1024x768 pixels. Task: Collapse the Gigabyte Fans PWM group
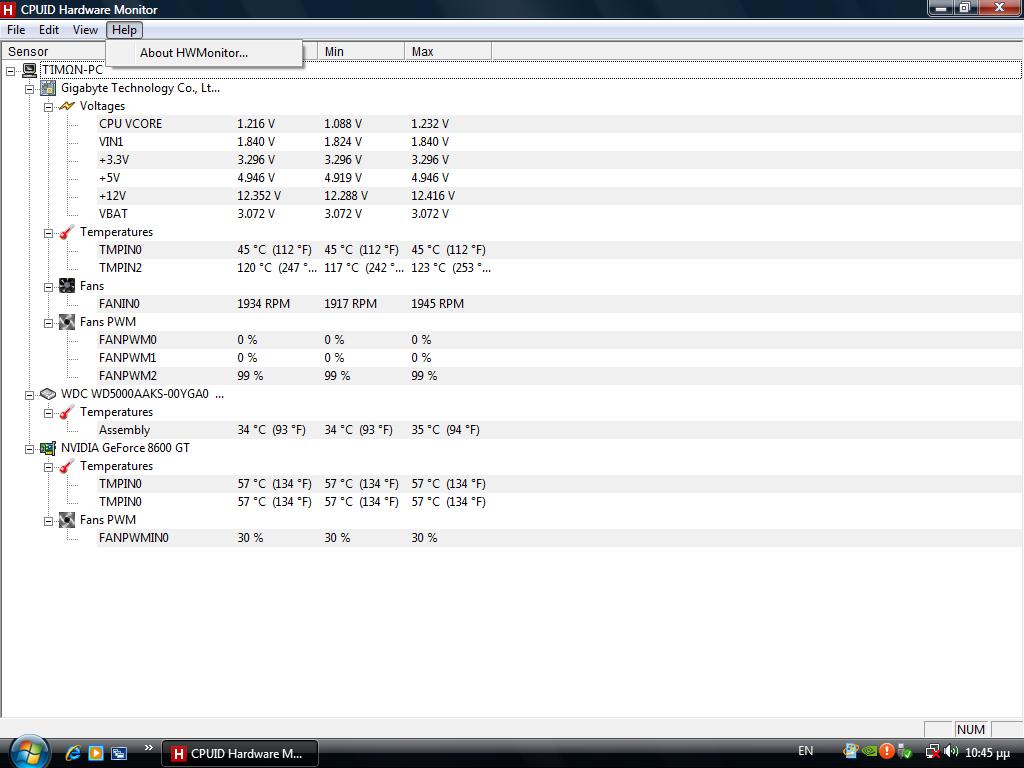48,323
